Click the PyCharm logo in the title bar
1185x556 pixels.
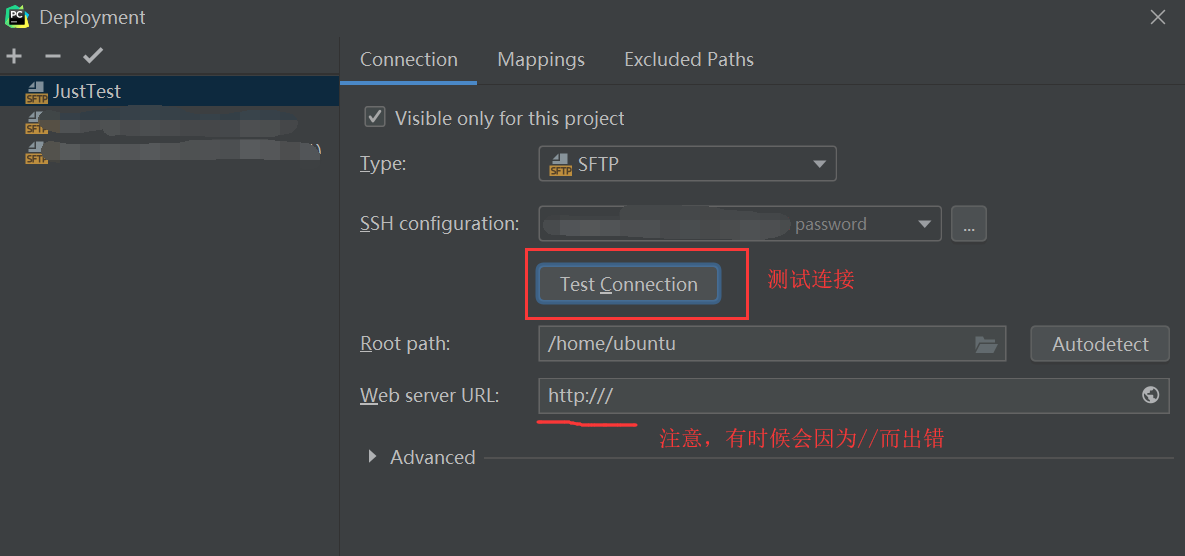click(x=17, y=16)
